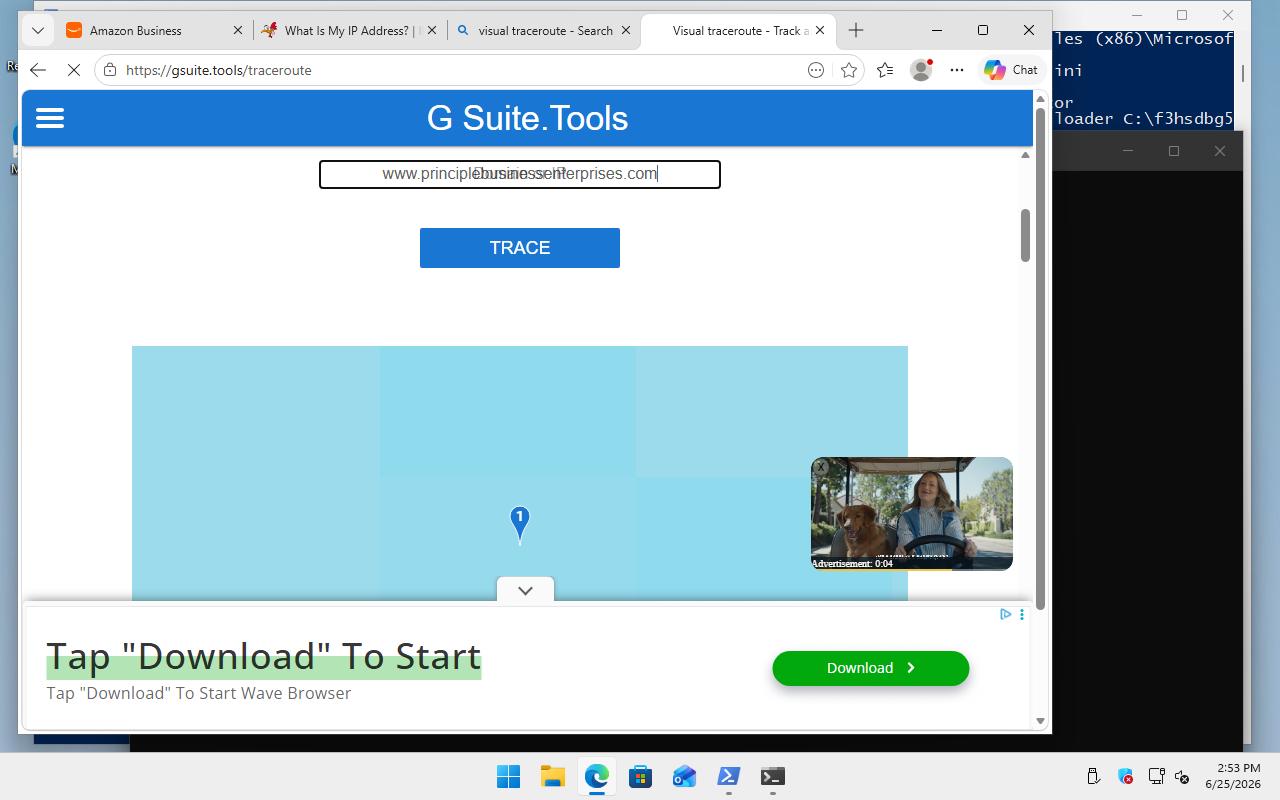The image size is (1280, 800).
Task: Open Outlook from the taskbar
Action: (x=684, y=776)
